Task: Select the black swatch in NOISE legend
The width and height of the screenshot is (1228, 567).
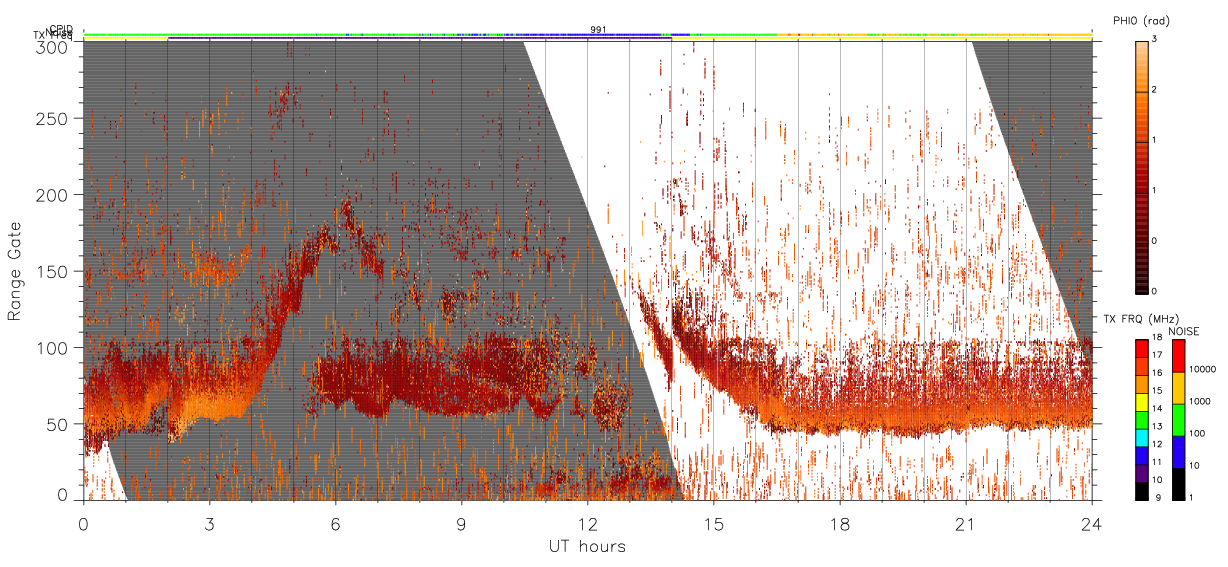Action: pos(1178,483)
